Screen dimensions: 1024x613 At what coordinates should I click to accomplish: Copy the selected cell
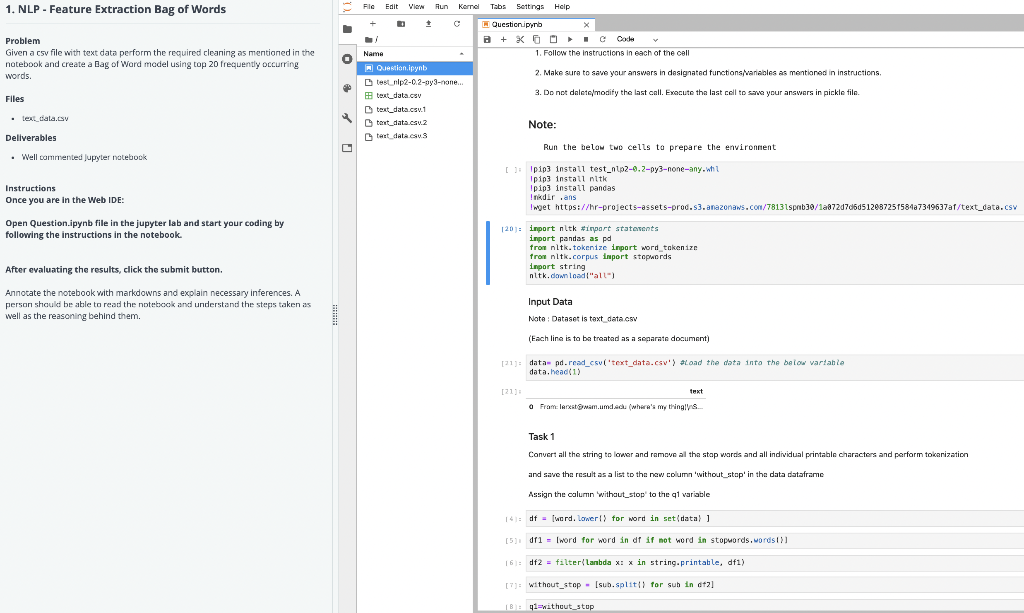[x=536, y=39]
